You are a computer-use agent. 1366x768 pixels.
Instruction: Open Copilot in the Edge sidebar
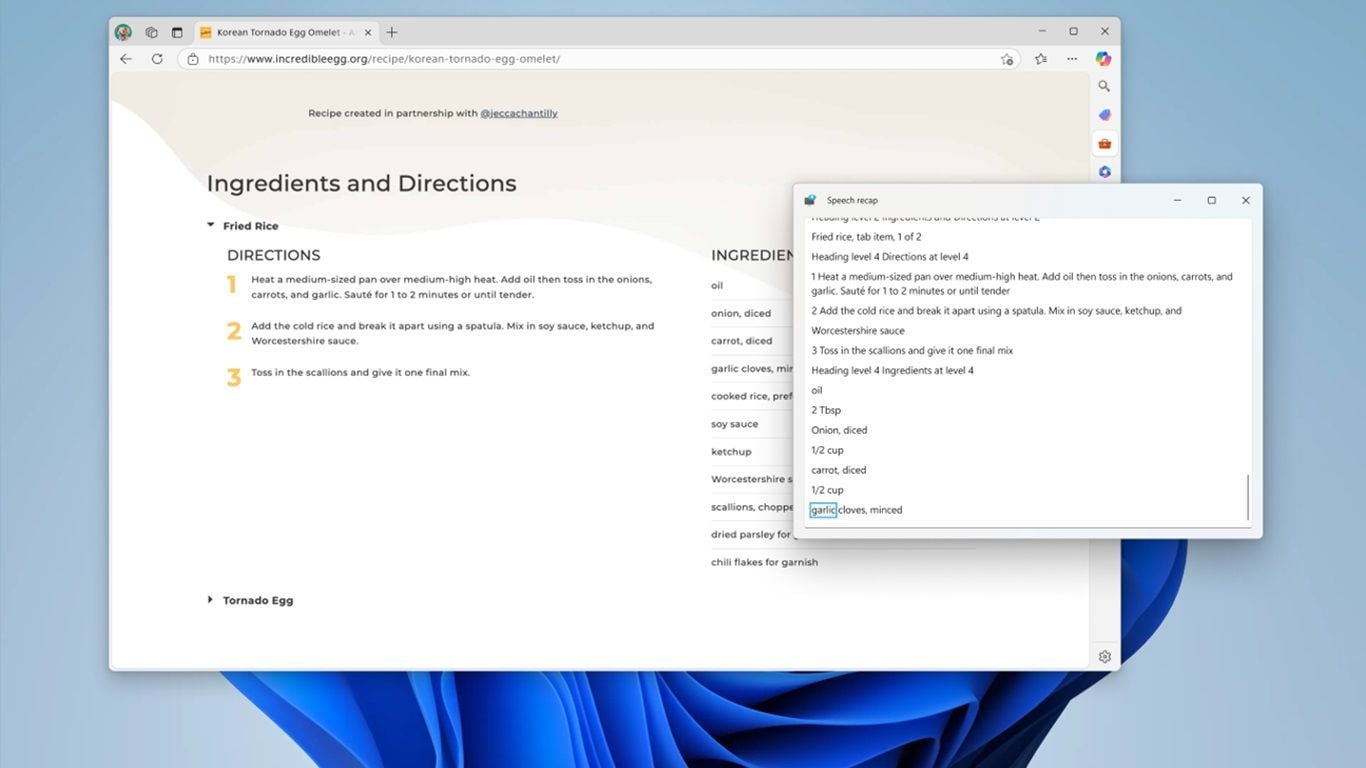[x=1104, y=59]
